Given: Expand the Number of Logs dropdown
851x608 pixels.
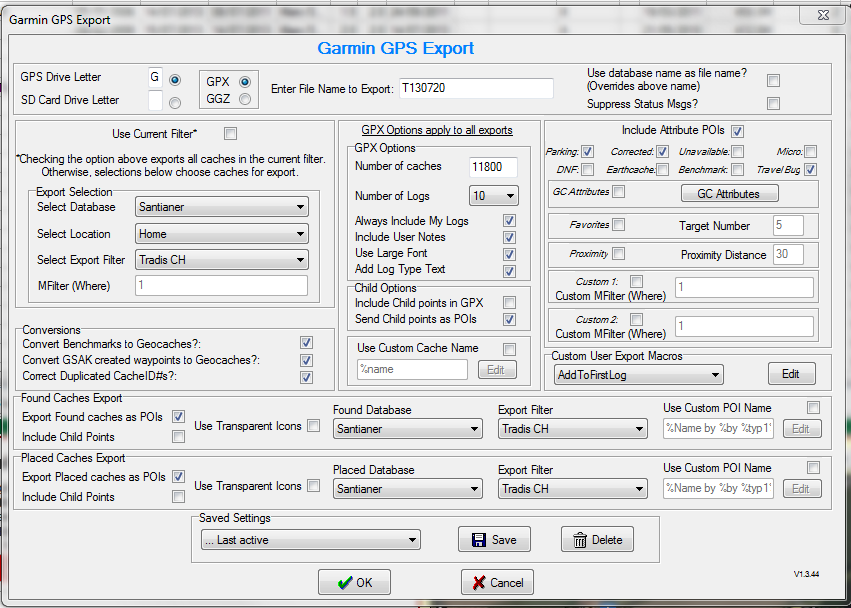Looking at the screenshot, I should 493,195.
